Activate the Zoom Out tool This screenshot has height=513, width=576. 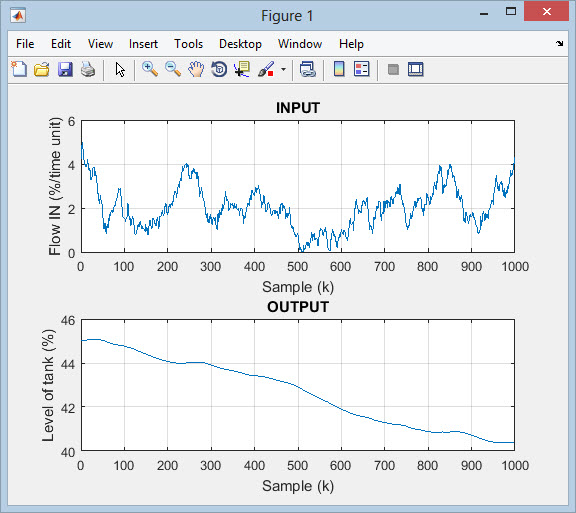tap(173, 69)
